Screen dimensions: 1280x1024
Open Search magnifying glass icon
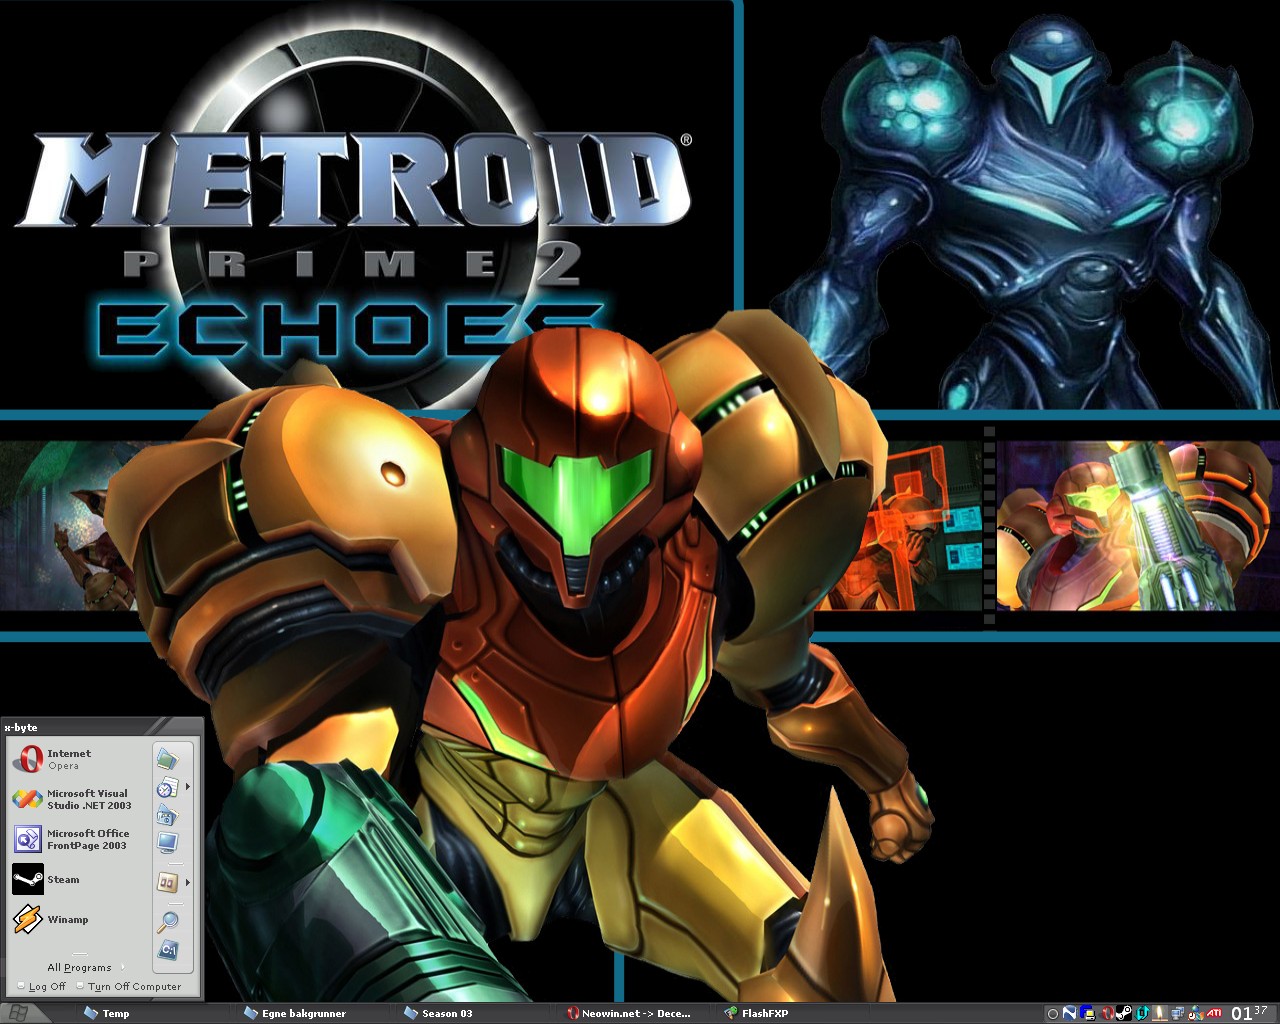tap(167, 921)
